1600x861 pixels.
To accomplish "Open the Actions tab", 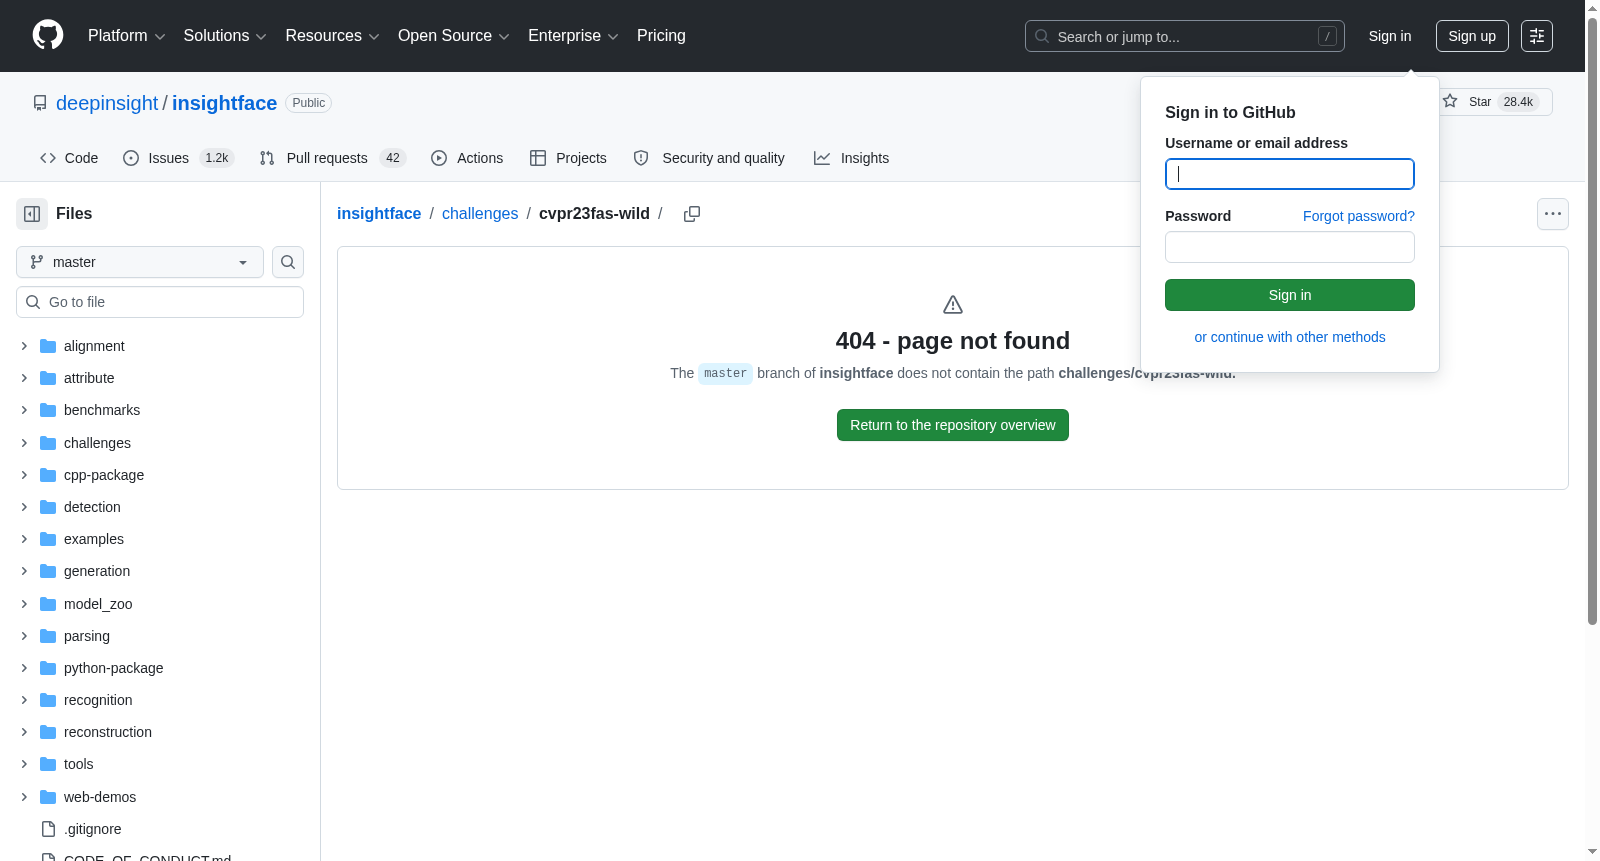I will (467, 158).
